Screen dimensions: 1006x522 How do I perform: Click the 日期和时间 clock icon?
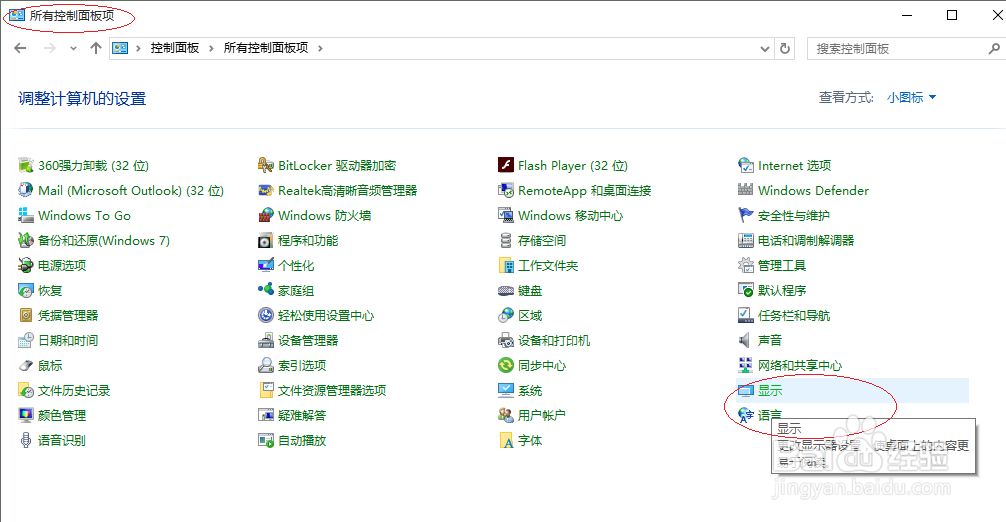[26, 341]
